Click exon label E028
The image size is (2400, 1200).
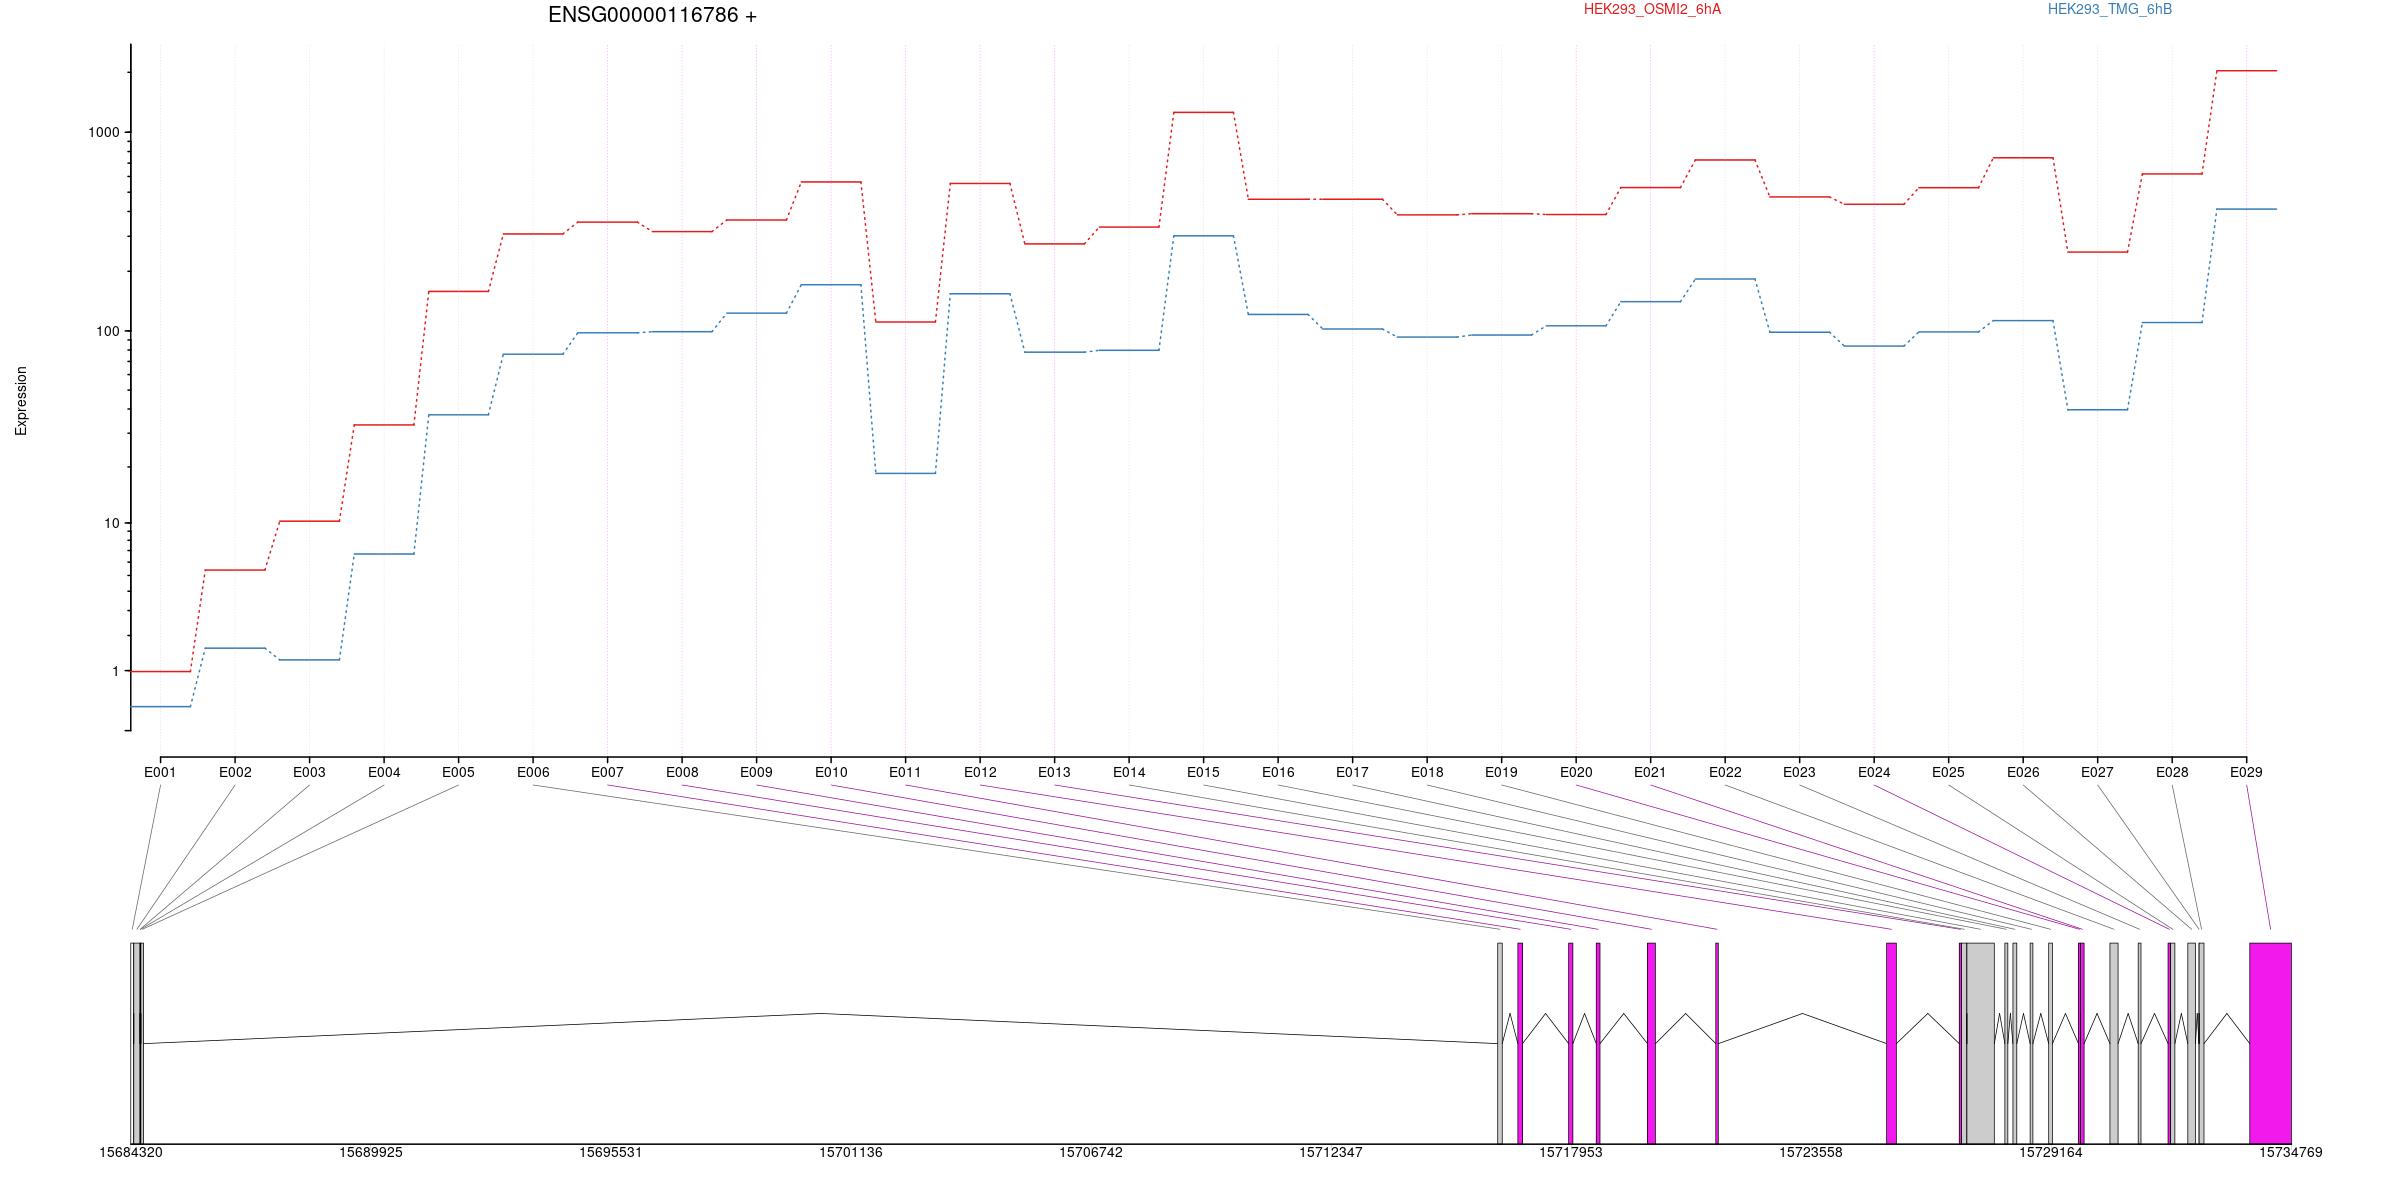pos(2172,772)
